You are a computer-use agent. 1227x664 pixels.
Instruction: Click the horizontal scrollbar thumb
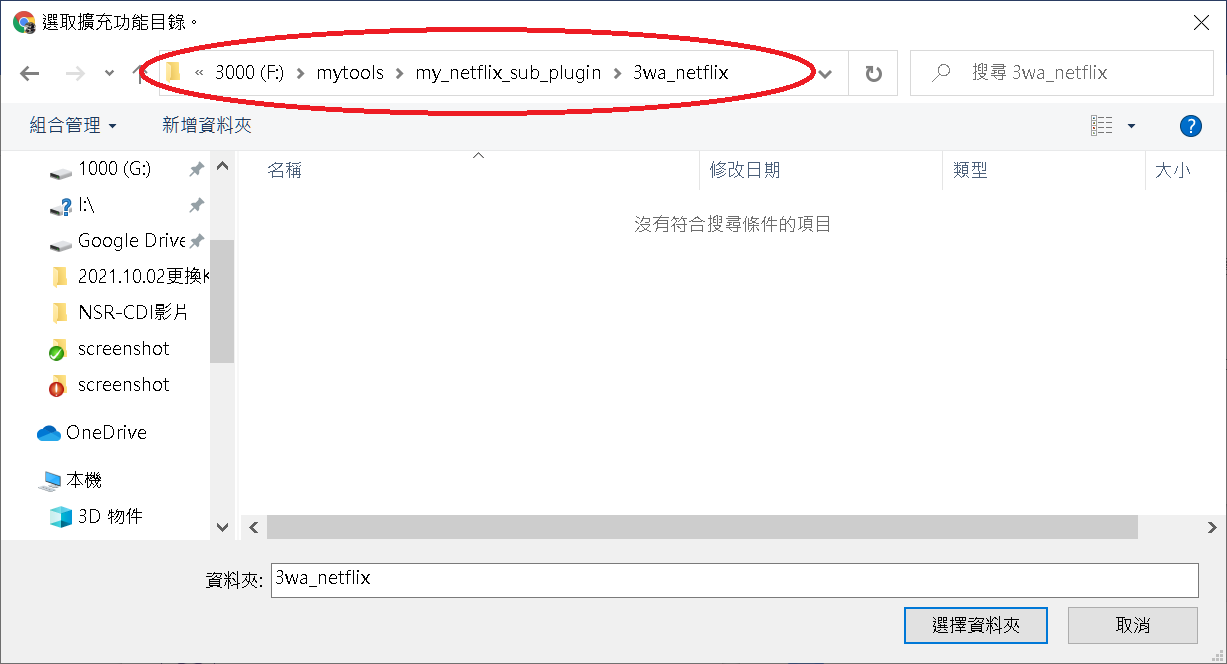click(702, 527)
